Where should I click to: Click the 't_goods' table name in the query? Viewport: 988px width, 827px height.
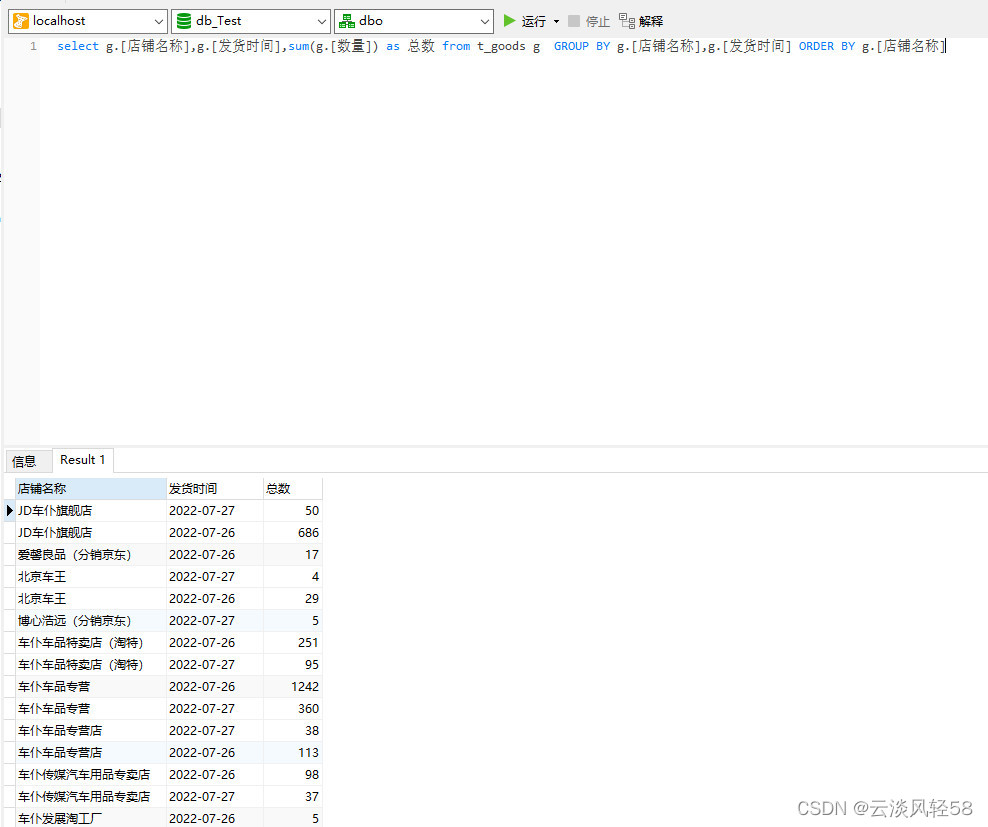pyautogui.click(x=501, y=46)
